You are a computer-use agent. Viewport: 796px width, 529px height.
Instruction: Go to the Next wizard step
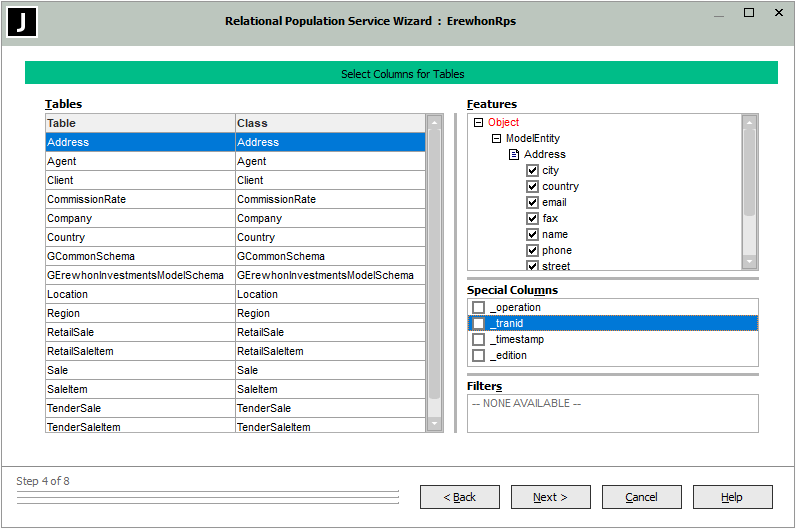coord(550,497)
